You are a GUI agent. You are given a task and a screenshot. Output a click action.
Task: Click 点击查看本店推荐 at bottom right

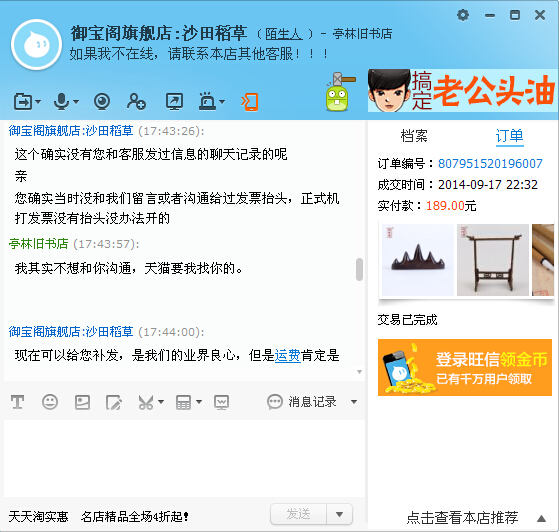462,518
